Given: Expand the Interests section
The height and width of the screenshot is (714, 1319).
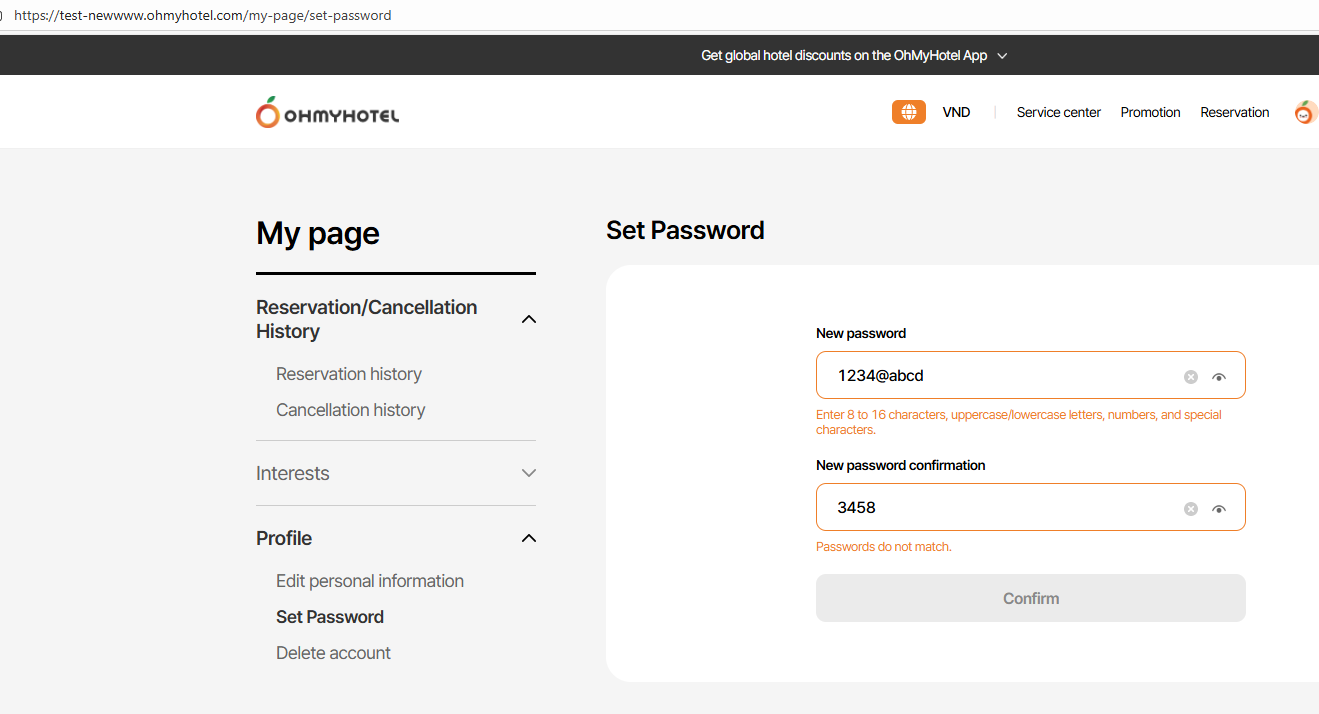Looking at the screenshot, I should pos(529,473).
